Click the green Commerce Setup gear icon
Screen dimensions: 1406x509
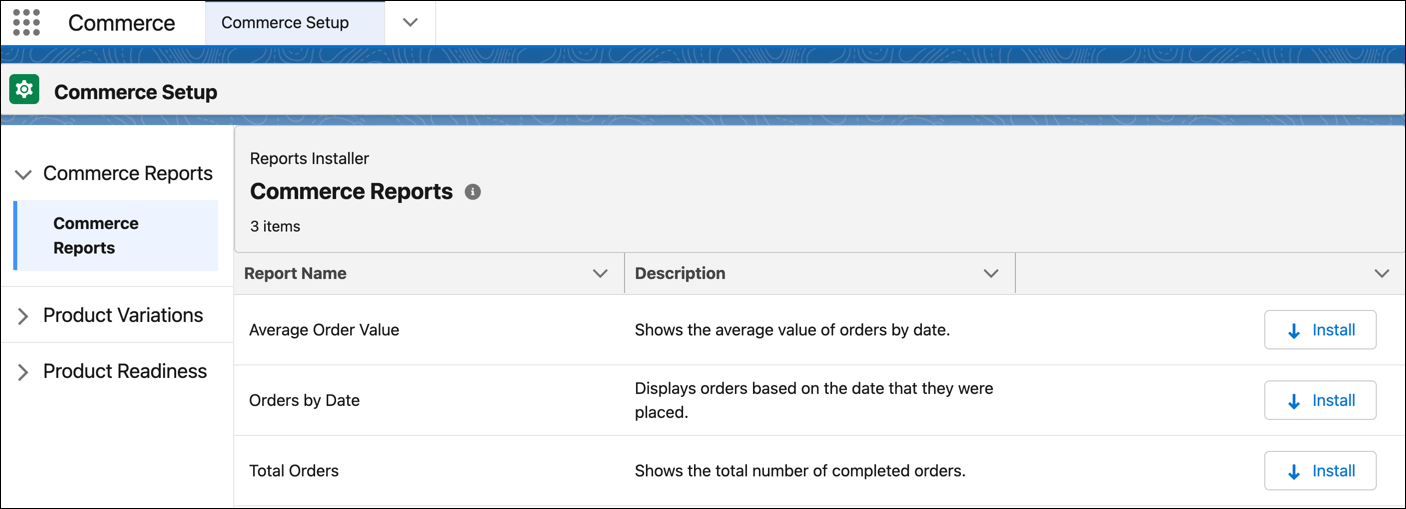click(x=24, y=90)
